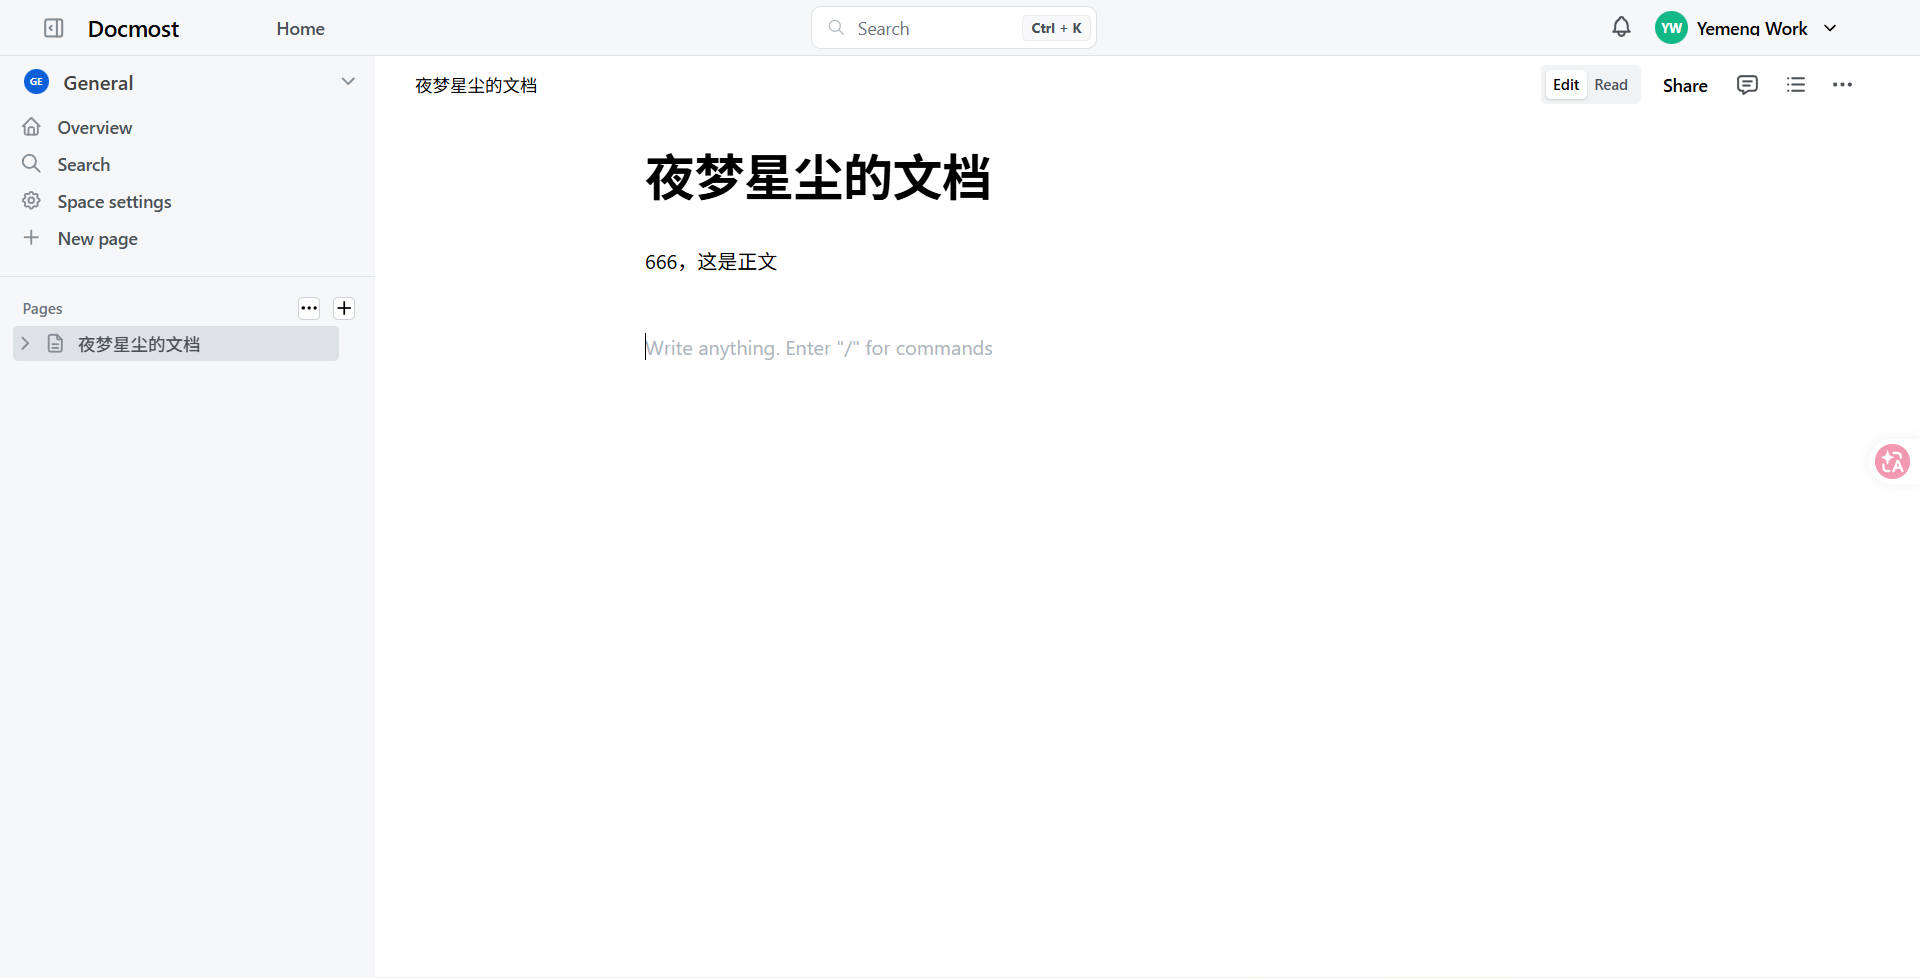The height and width of the screenshot is (978, 1920).
Task: Select 夜梦星尘的文档 in the Pages list
Action: pyautogui.click(x=139, y=344)
